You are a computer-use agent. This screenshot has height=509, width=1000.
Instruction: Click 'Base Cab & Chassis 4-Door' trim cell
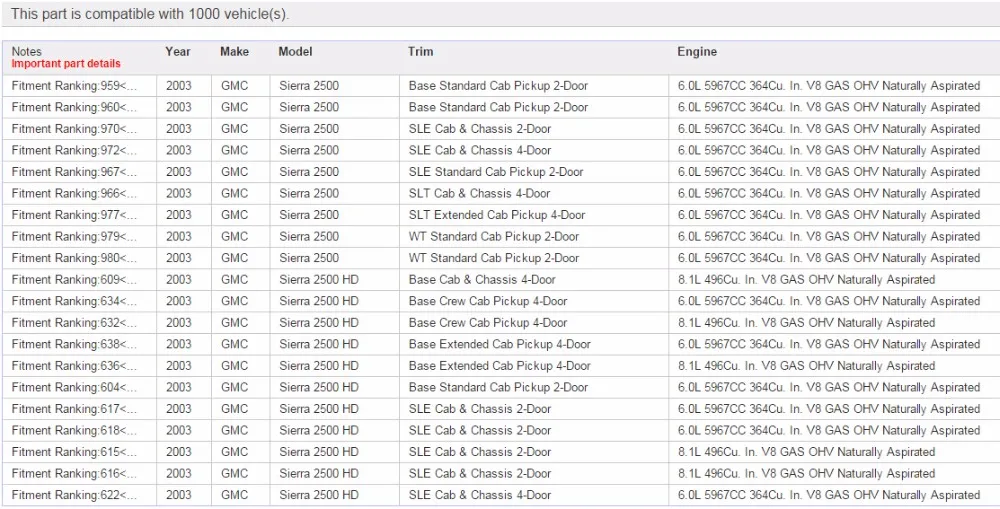coord(534,280)
